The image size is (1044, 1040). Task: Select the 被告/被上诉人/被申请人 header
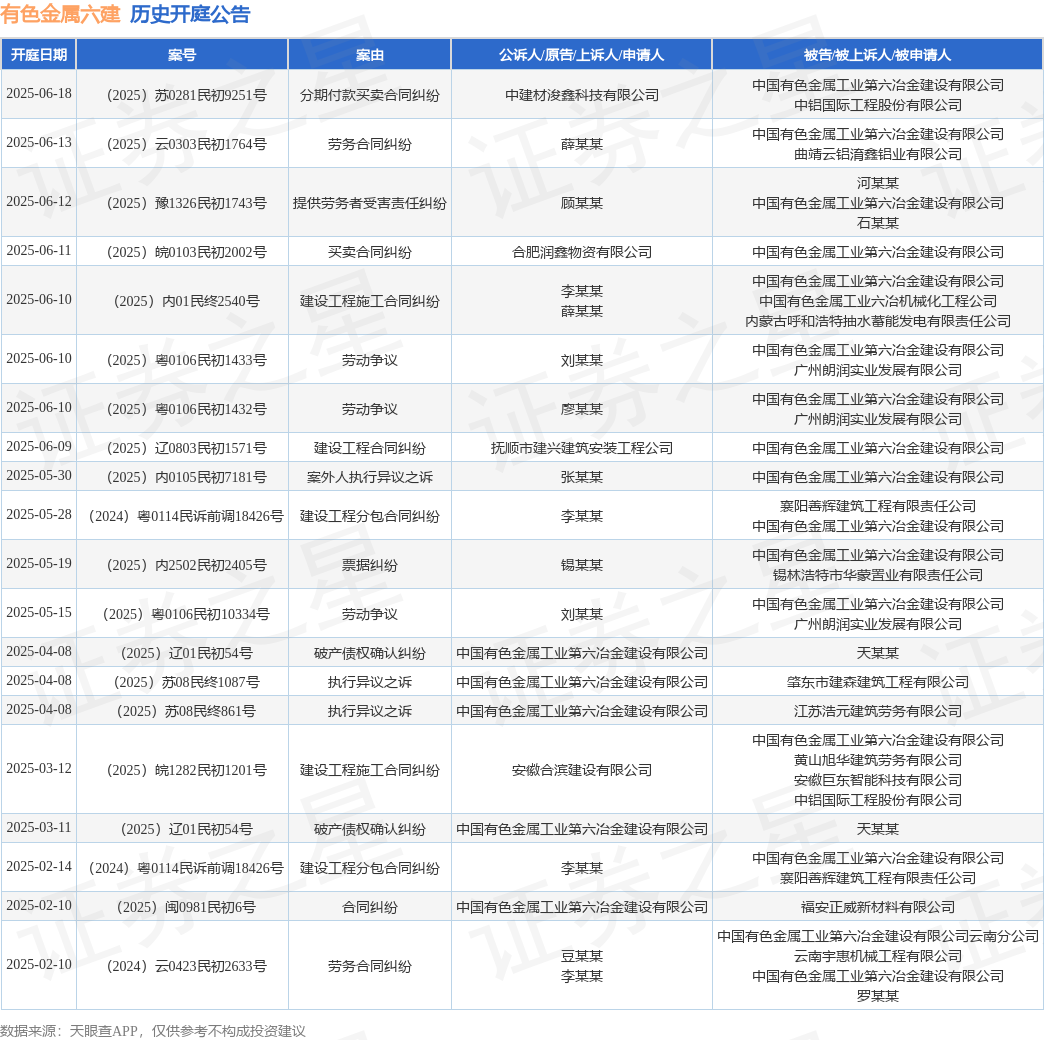pyautogui.click(x=878, y=55)
